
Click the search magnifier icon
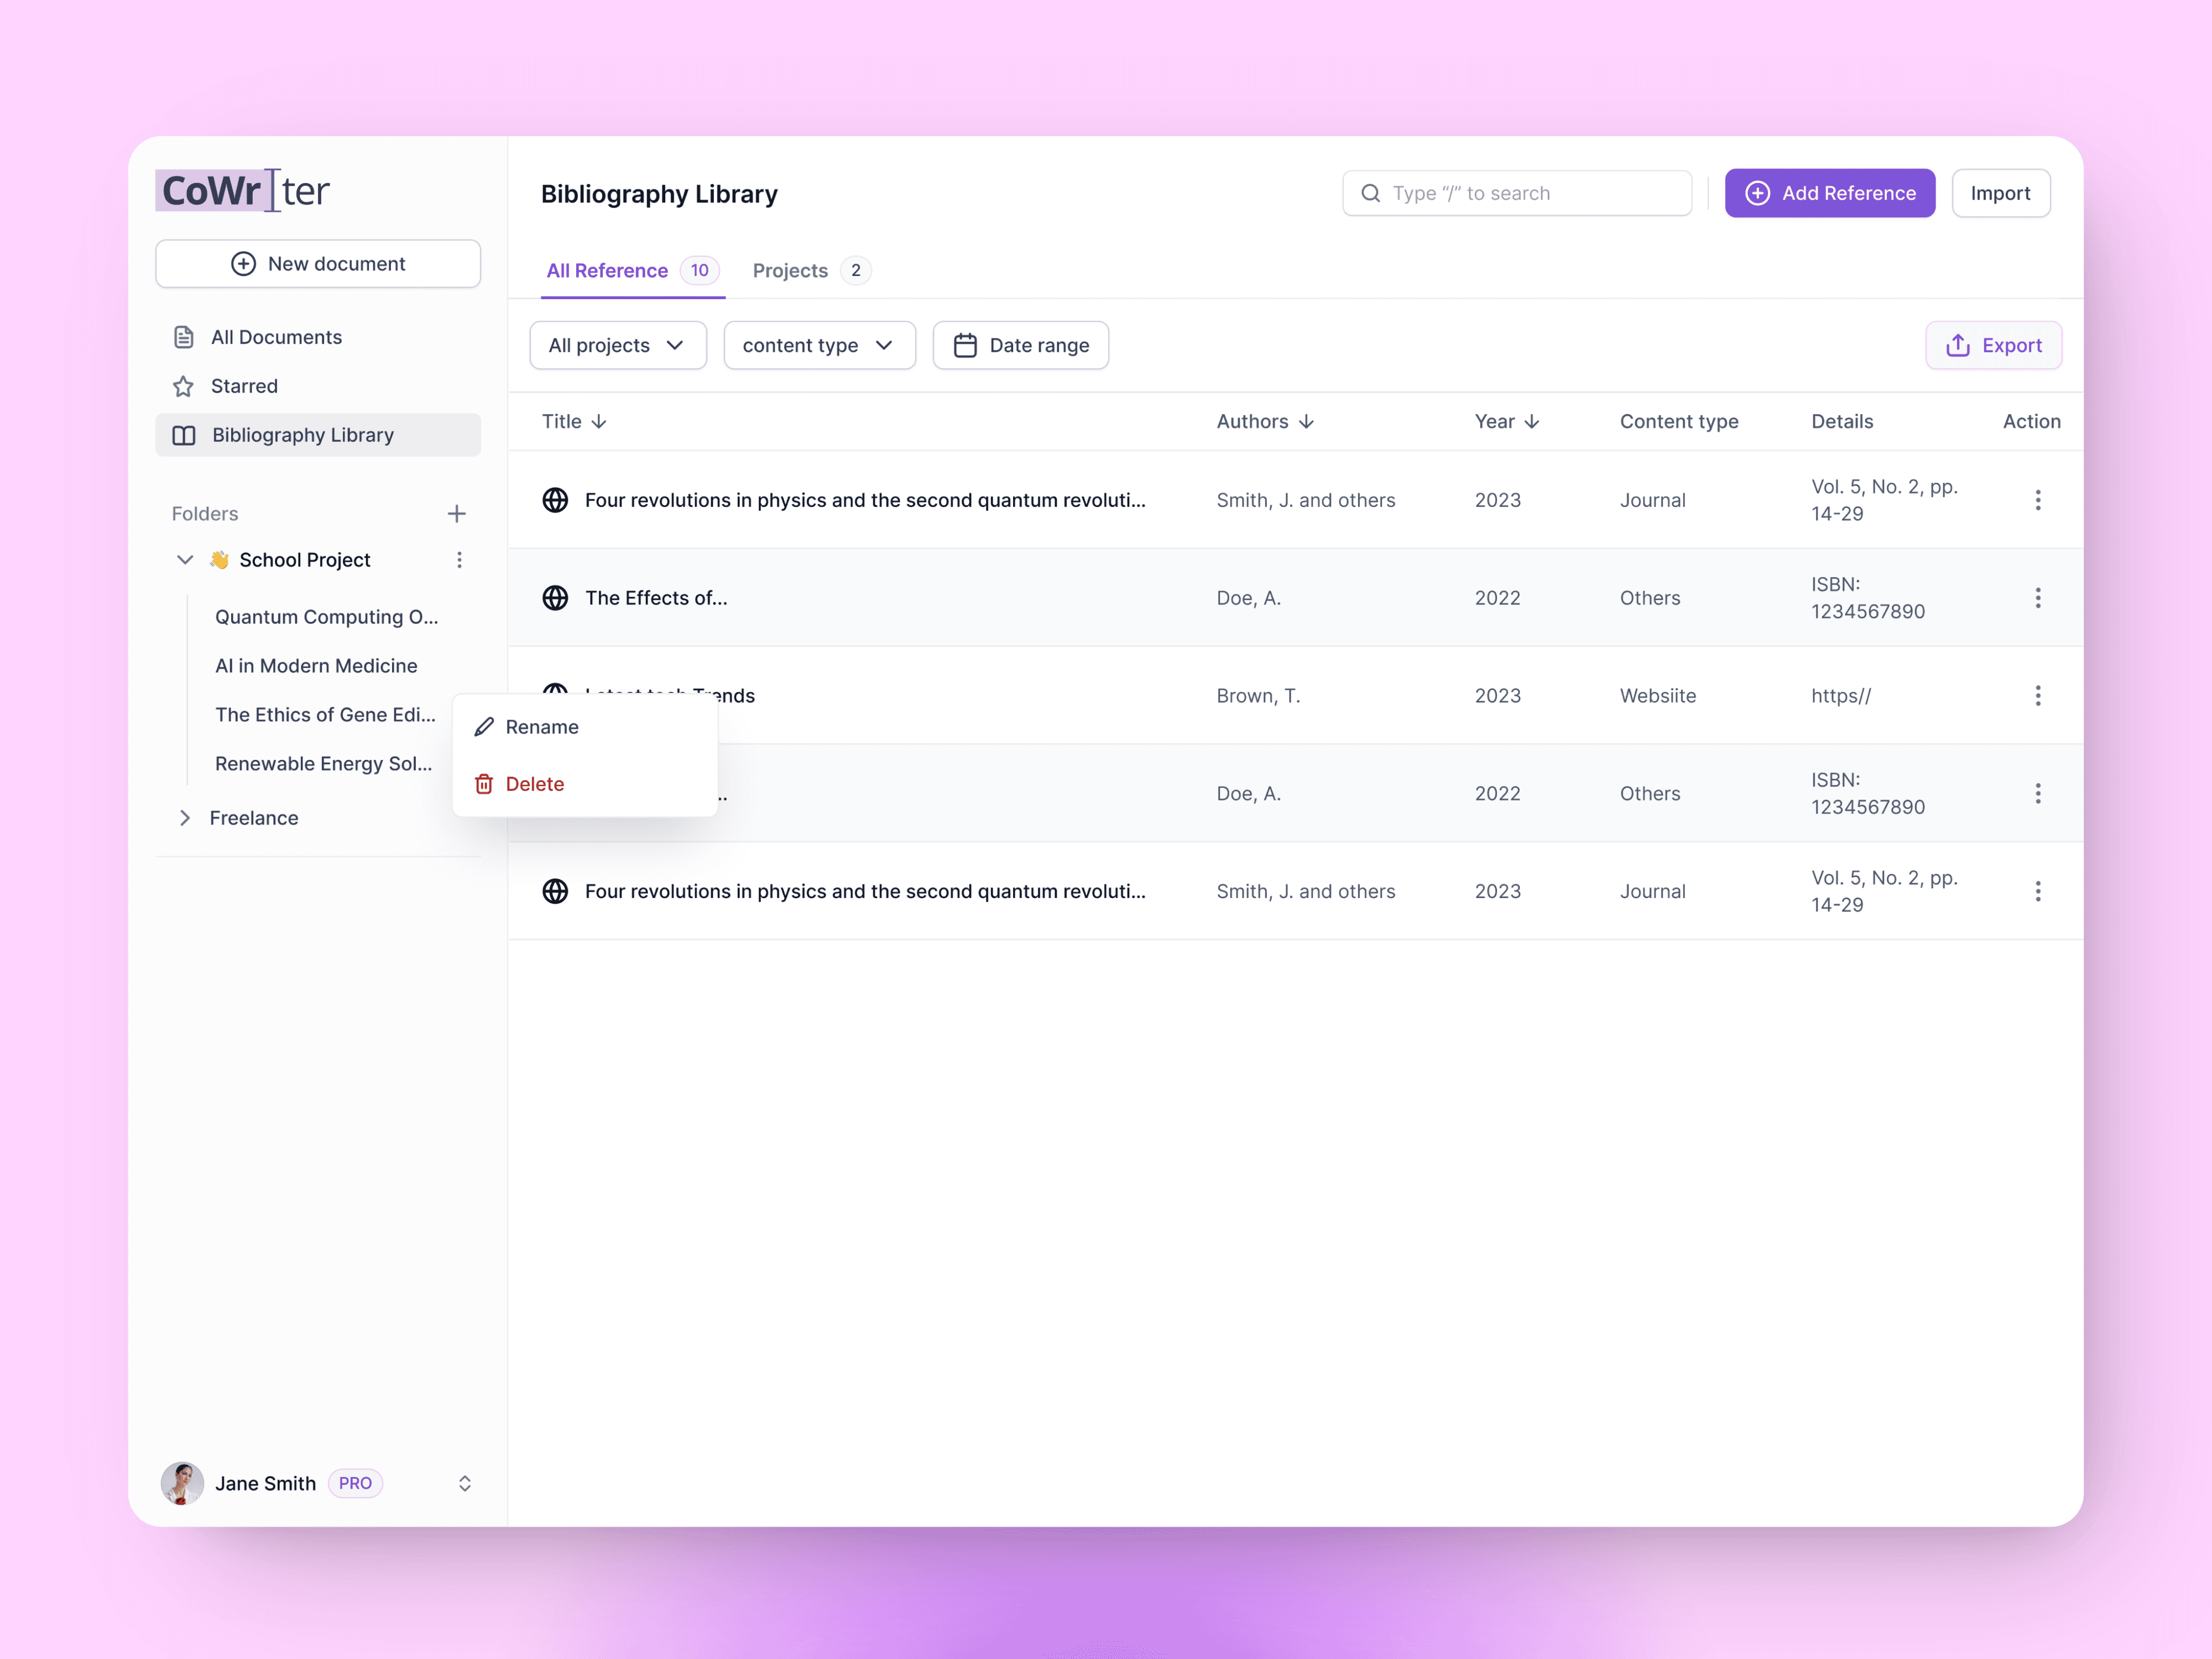pos(1371,193)
